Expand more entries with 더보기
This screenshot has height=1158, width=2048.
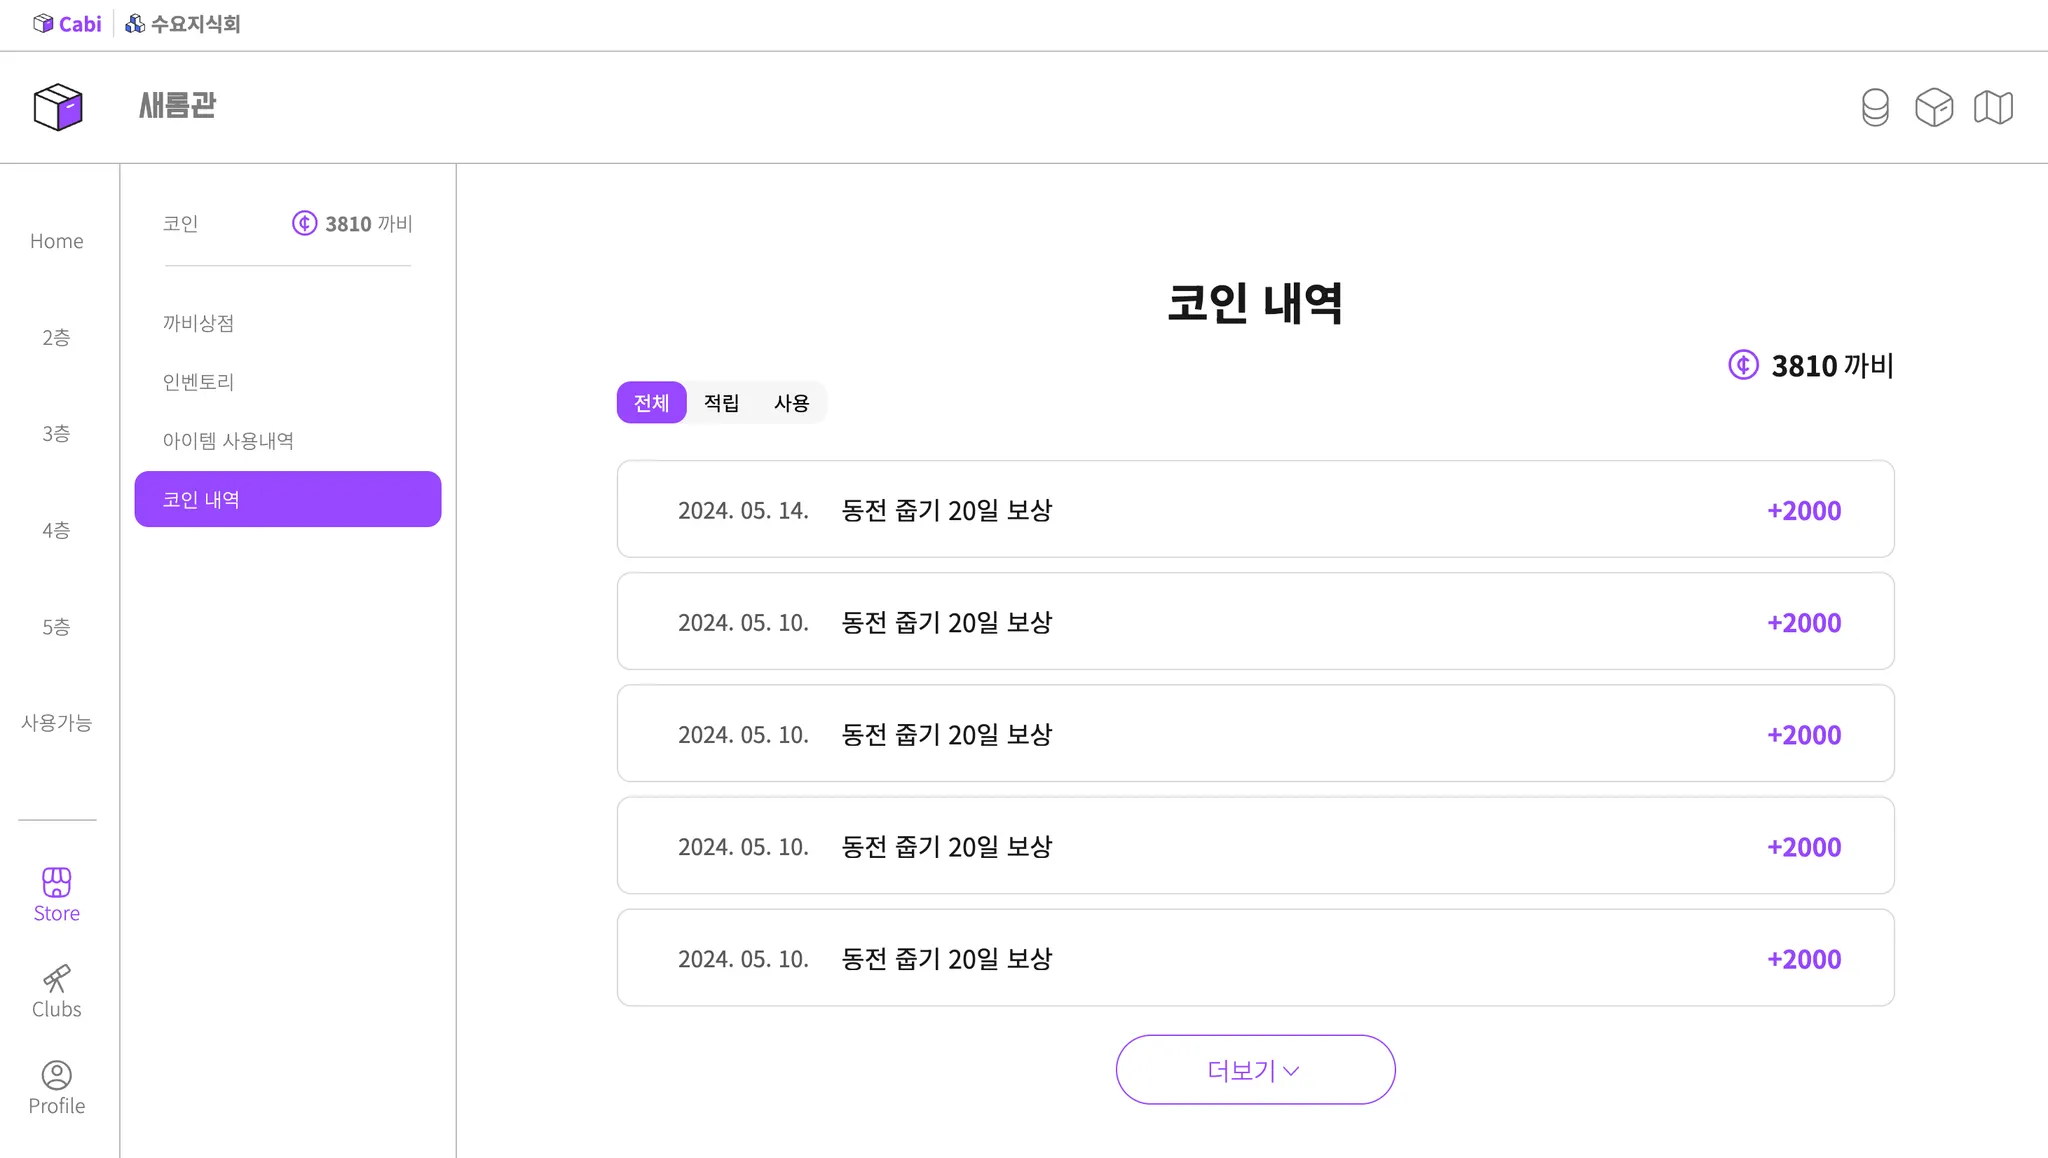pos(1255,1070)
